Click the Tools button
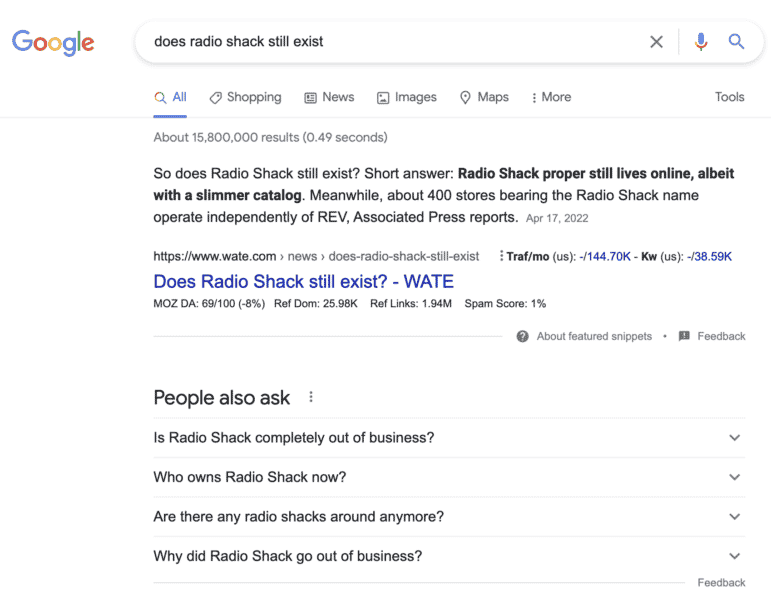The height and width of the screenshot is (600, 771). point(729,97)
